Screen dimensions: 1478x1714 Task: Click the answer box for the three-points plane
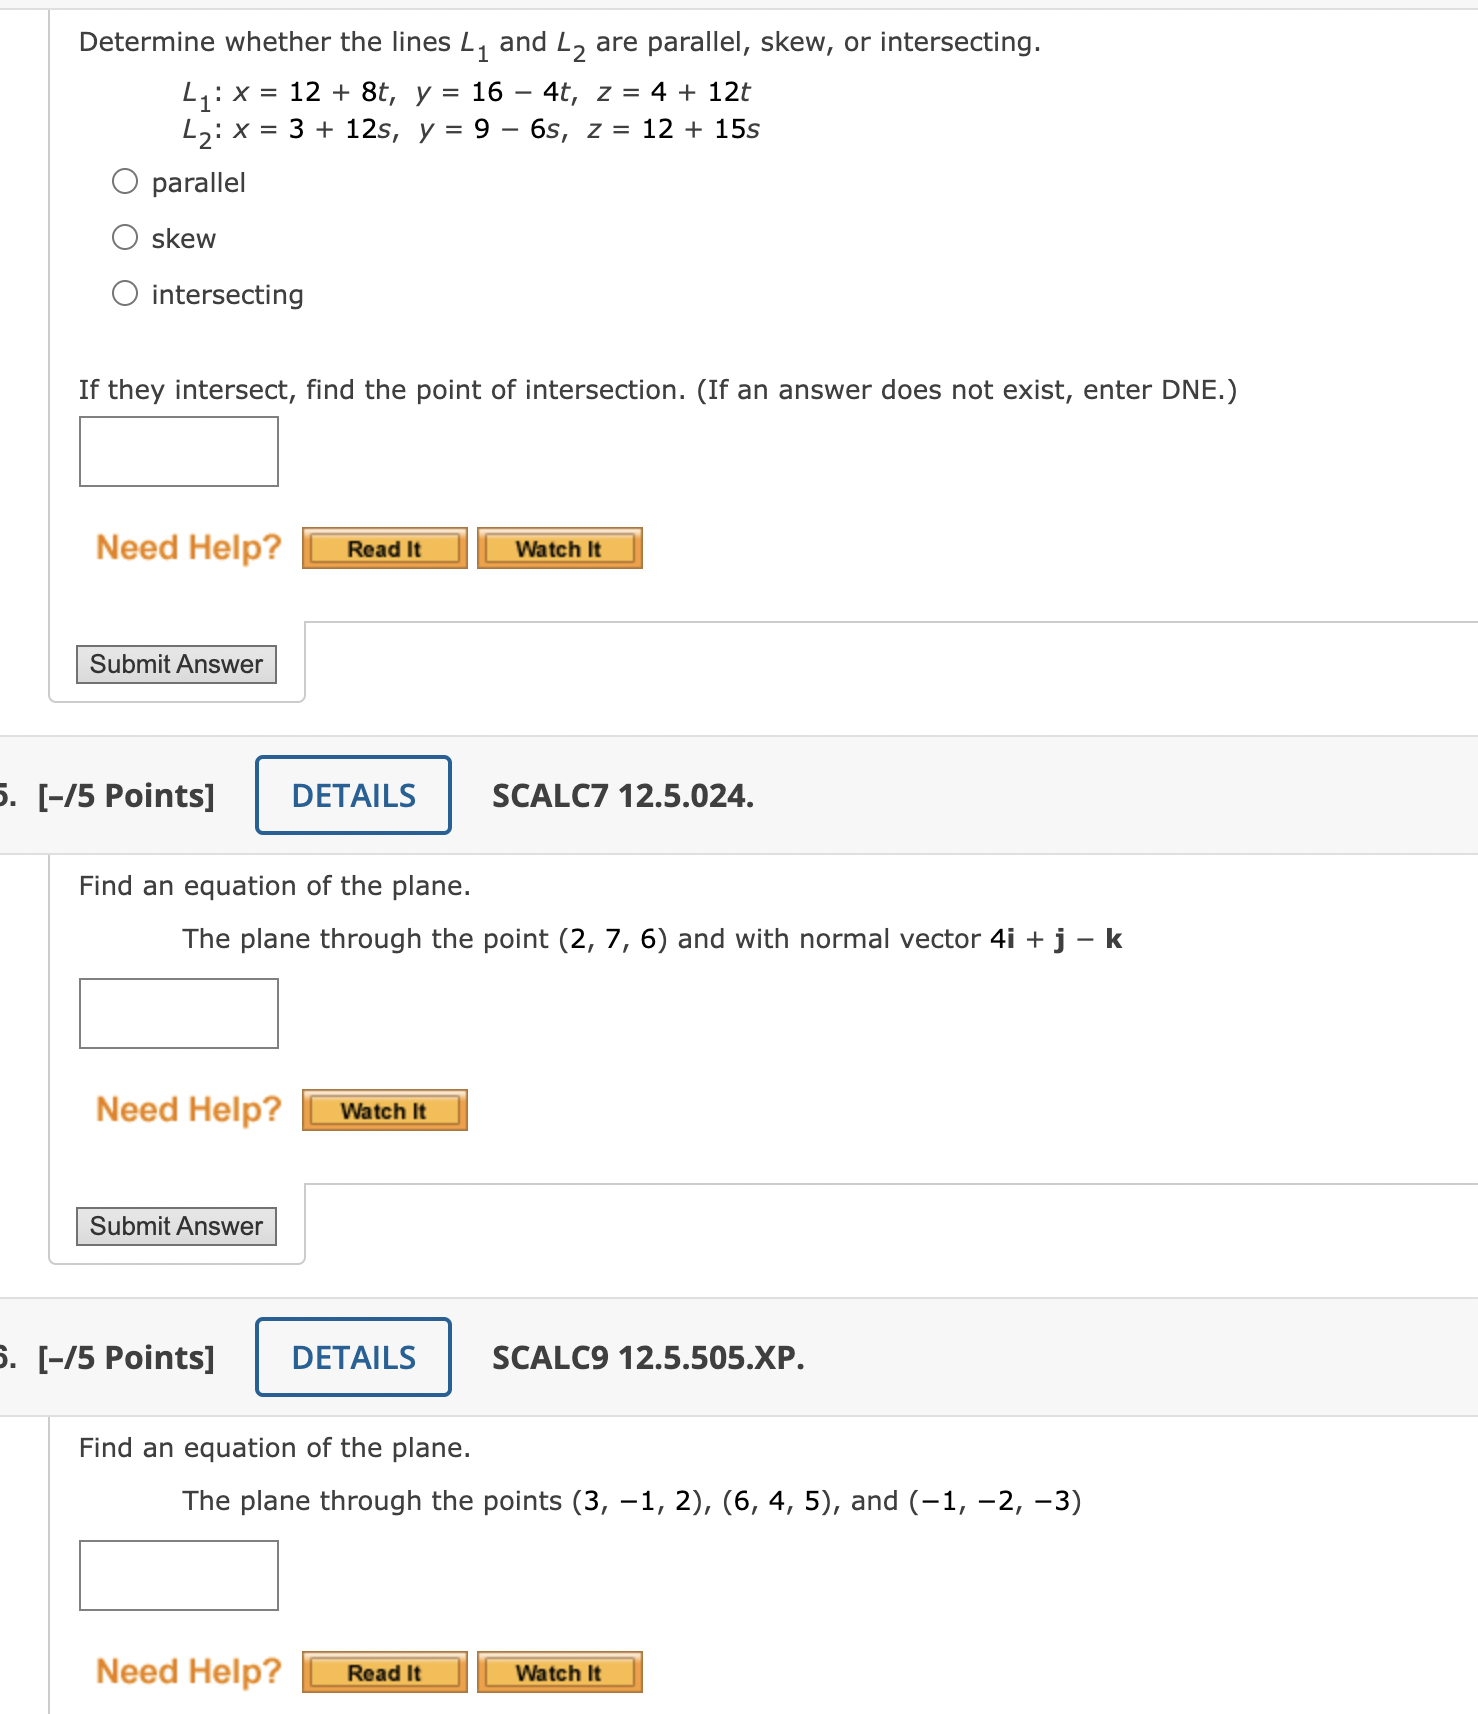(x=178, y=1576)
